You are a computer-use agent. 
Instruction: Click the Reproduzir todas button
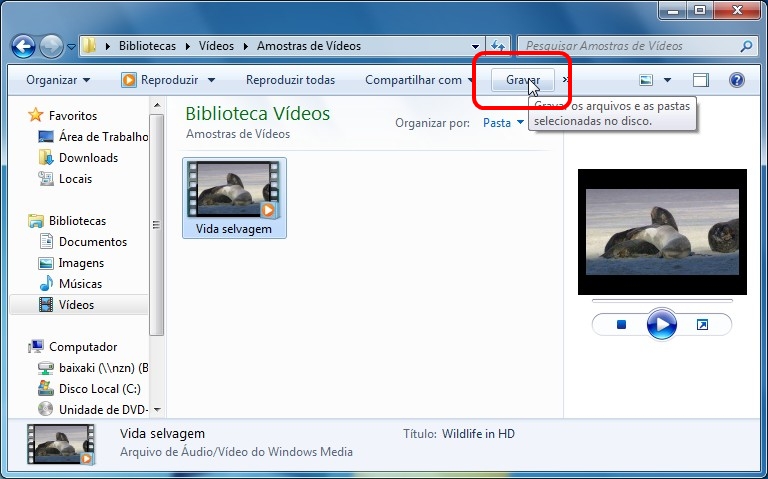(x=290, y=80)
